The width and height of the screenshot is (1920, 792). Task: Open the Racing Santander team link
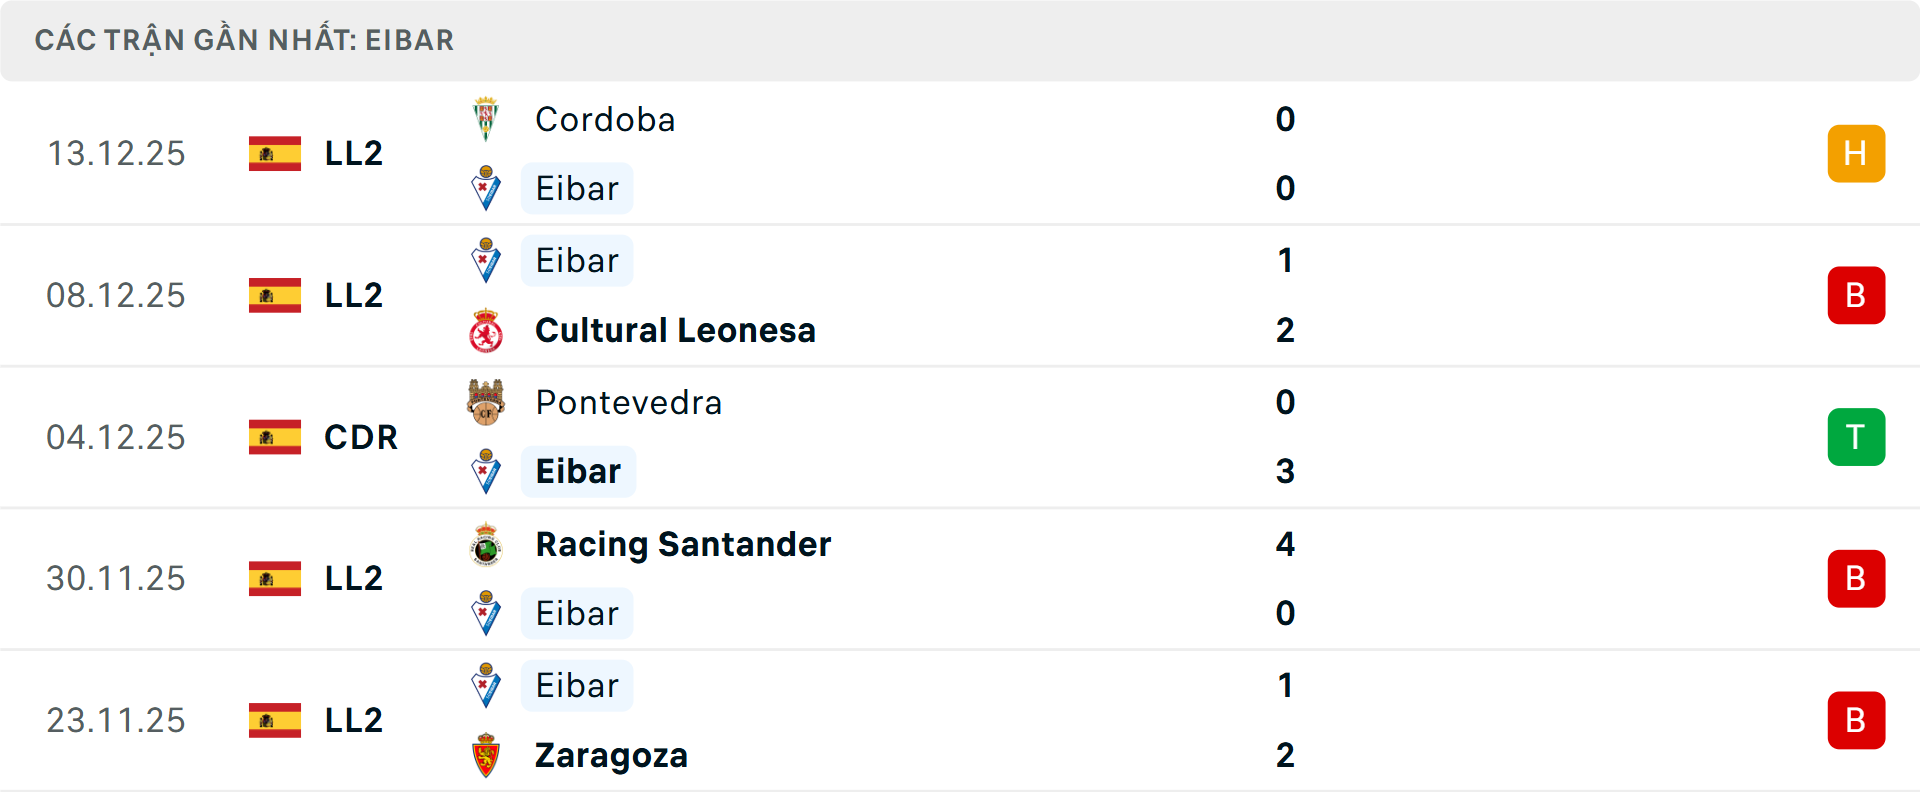[x=683, y=545]
